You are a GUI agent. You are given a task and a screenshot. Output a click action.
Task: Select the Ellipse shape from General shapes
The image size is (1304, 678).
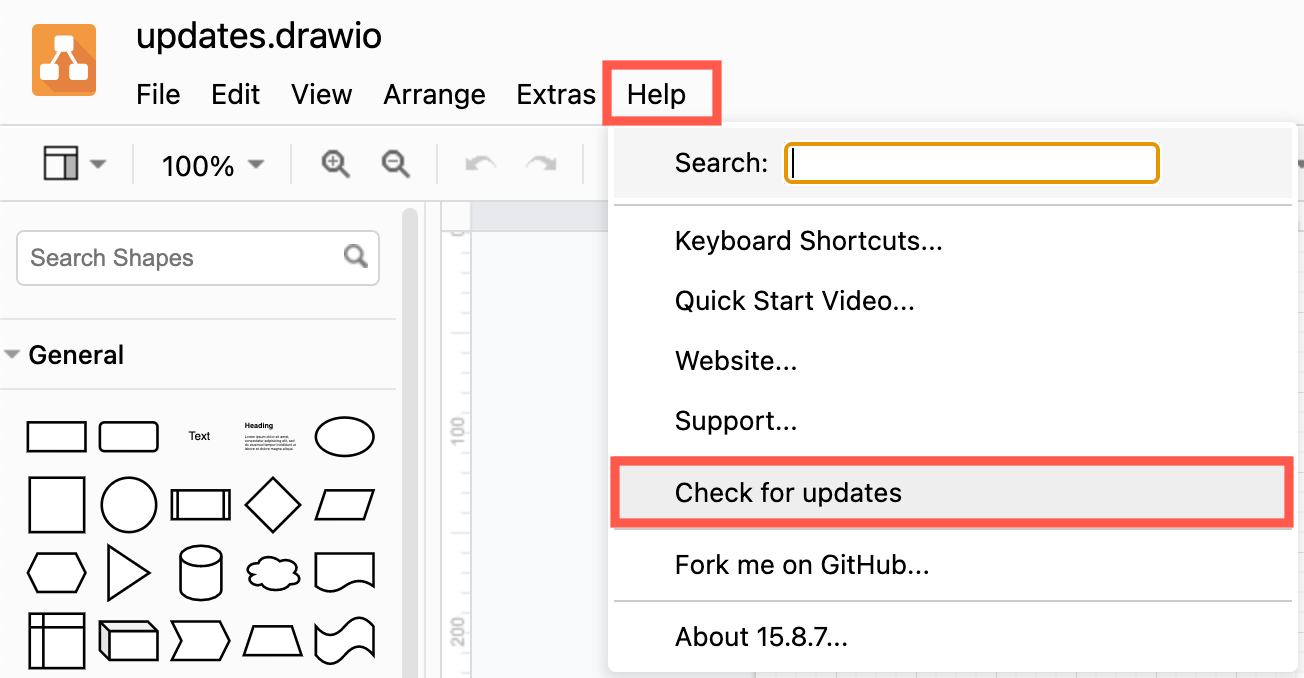(x=344, y=436)
